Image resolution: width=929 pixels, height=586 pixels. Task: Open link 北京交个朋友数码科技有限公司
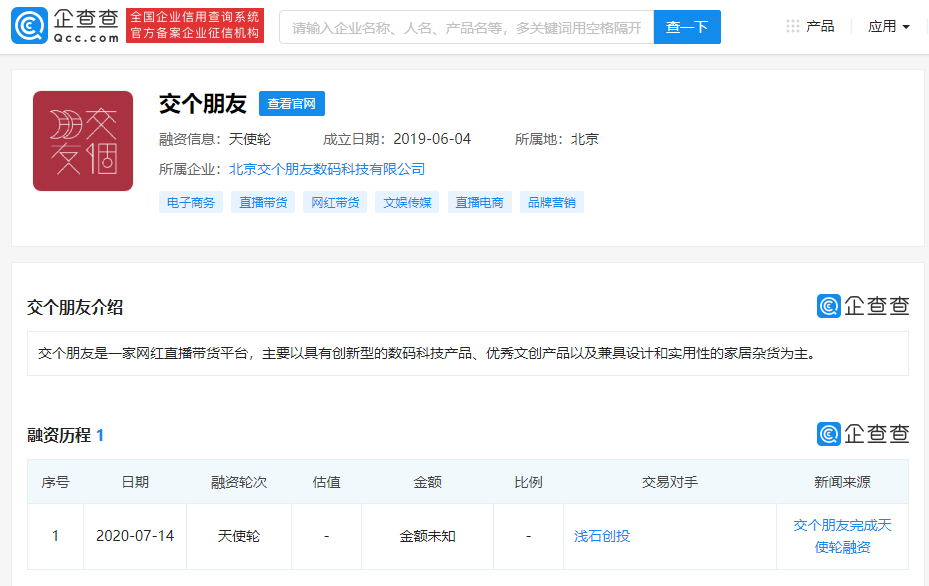(x=327, y=169)
